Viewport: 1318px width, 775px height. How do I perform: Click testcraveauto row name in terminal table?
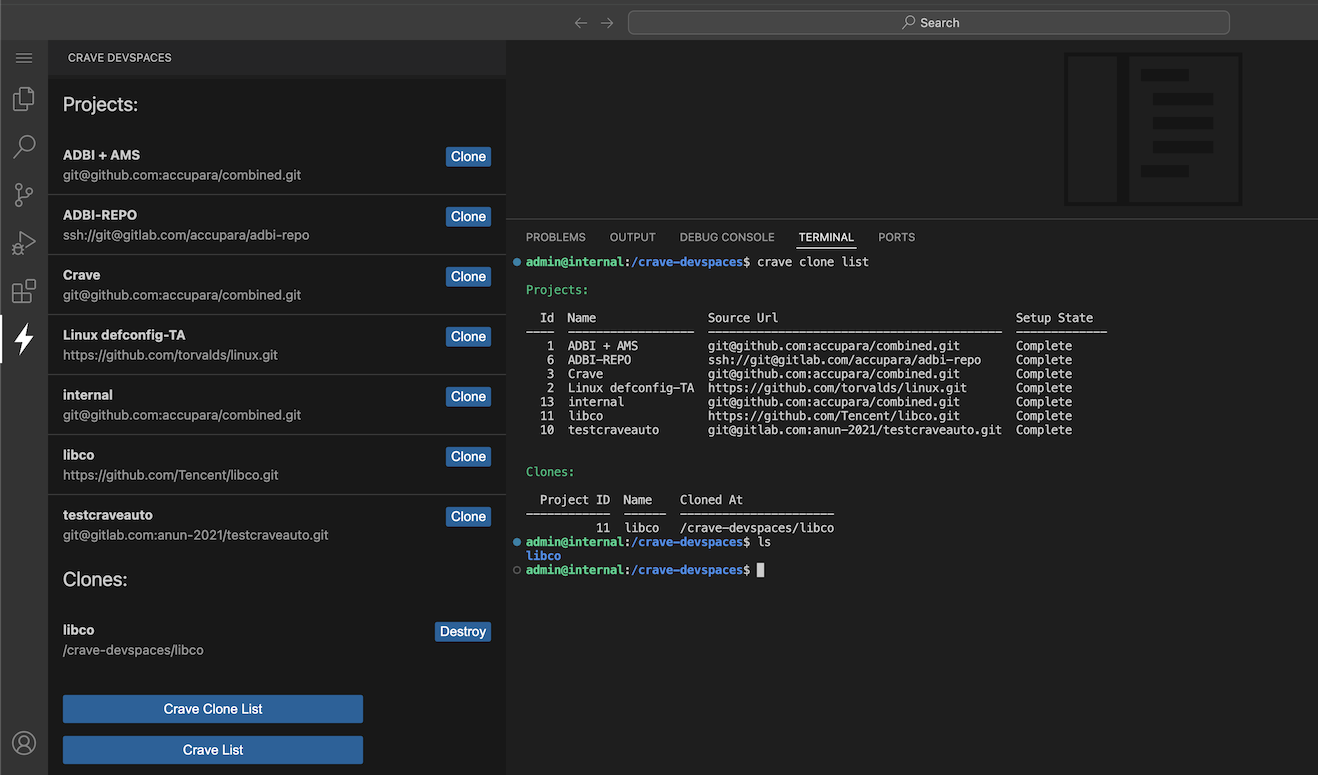click(613, 430)
